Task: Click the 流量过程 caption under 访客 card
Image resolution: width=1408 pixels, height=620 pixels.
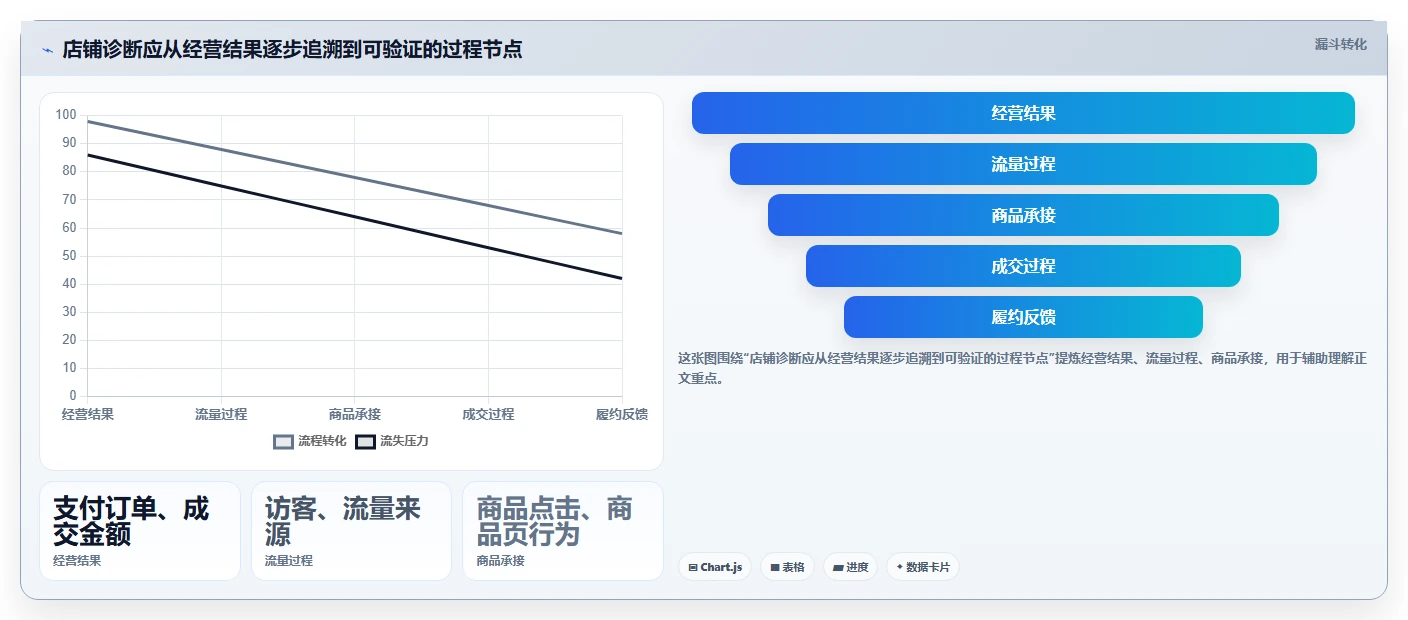Action: point(289,561)
